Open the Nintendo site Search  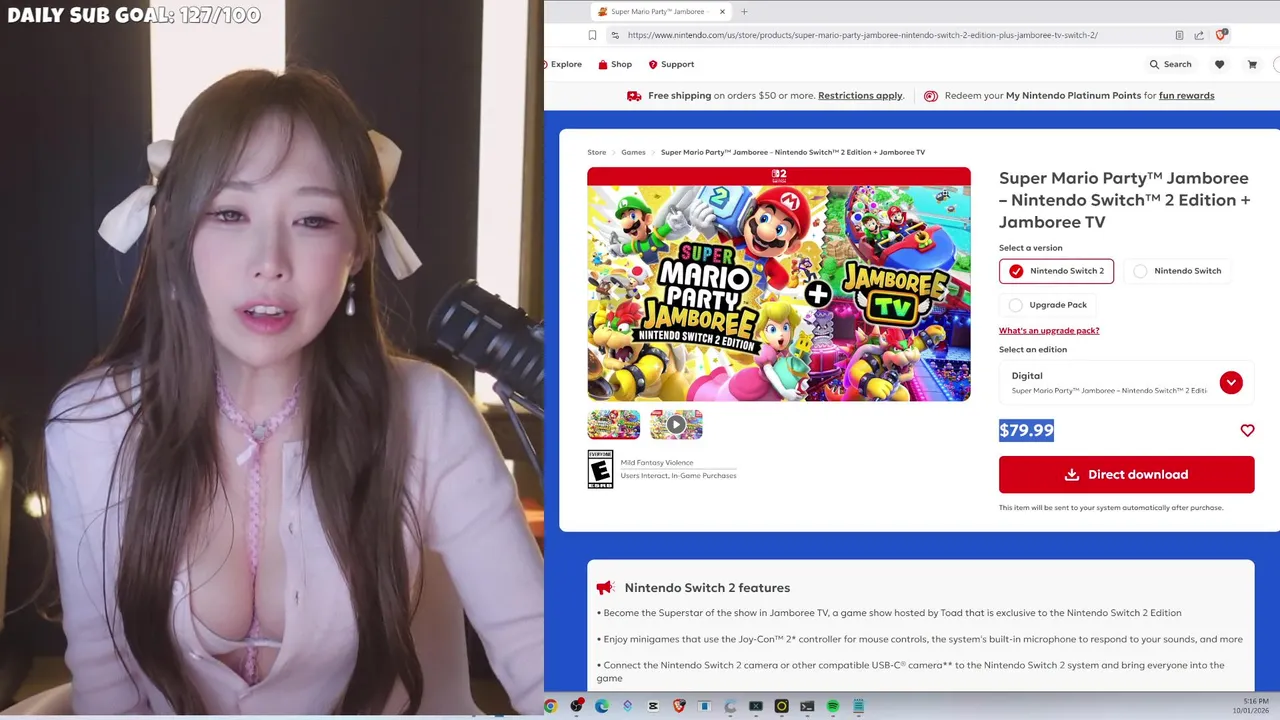(x=1170, y=64)
